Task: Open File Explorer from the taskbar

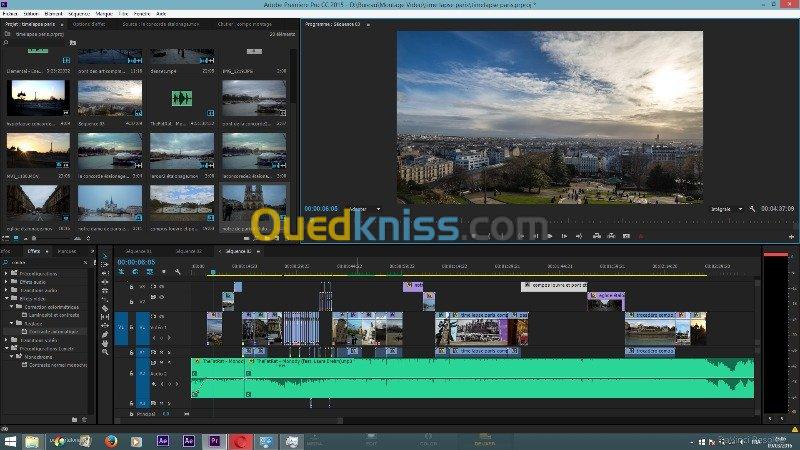Action: (x=32, y=441)
